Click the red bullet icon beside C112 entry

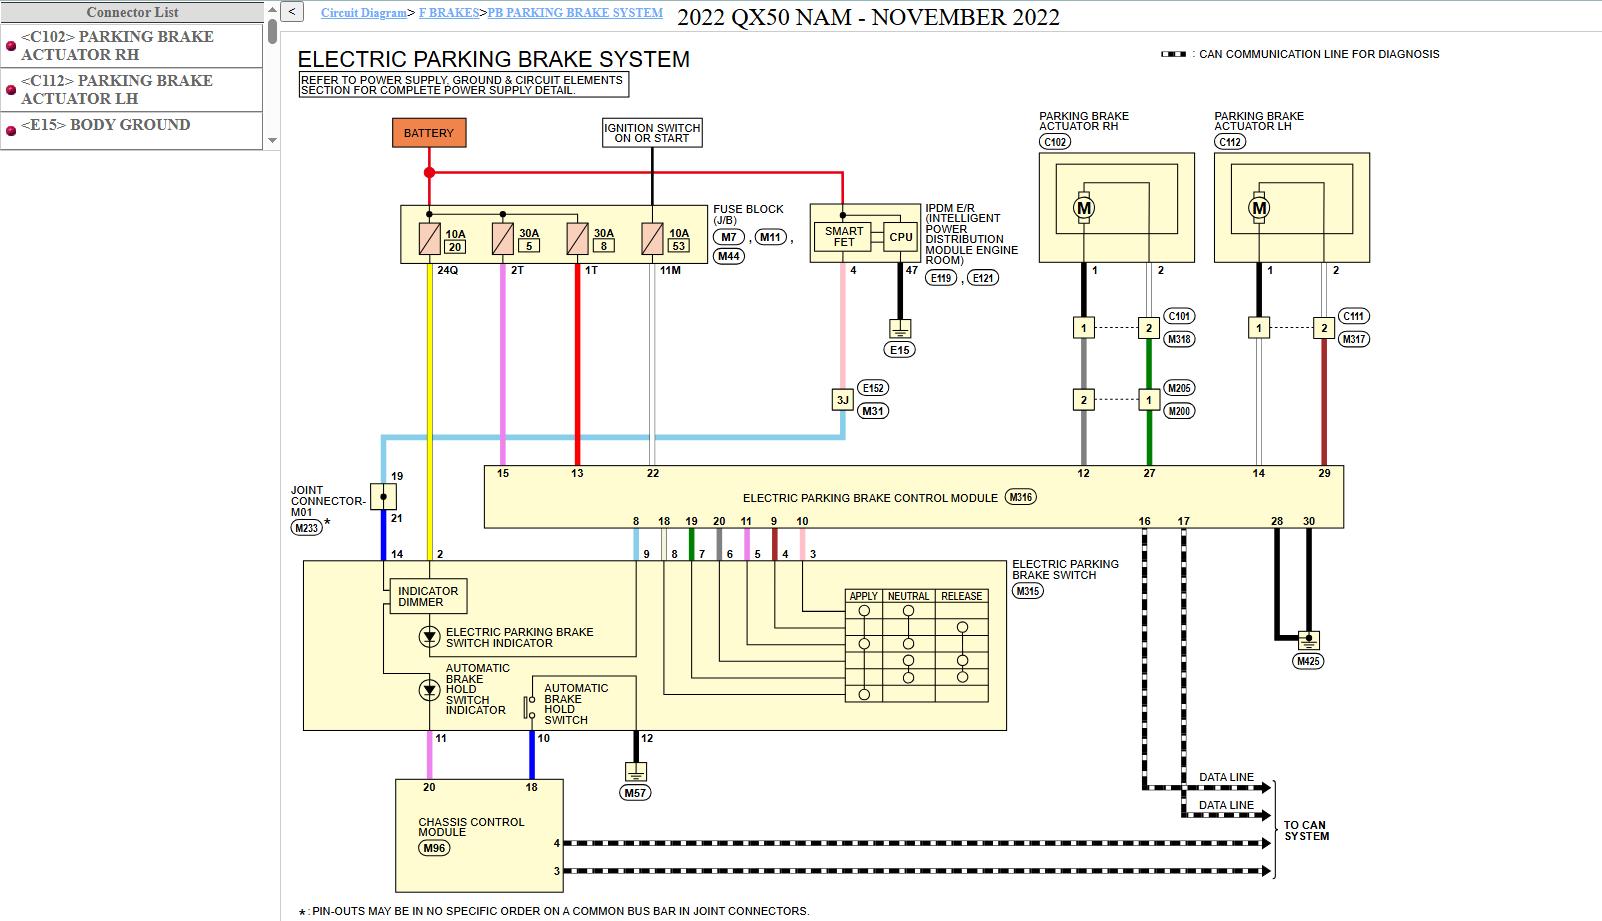11,90
